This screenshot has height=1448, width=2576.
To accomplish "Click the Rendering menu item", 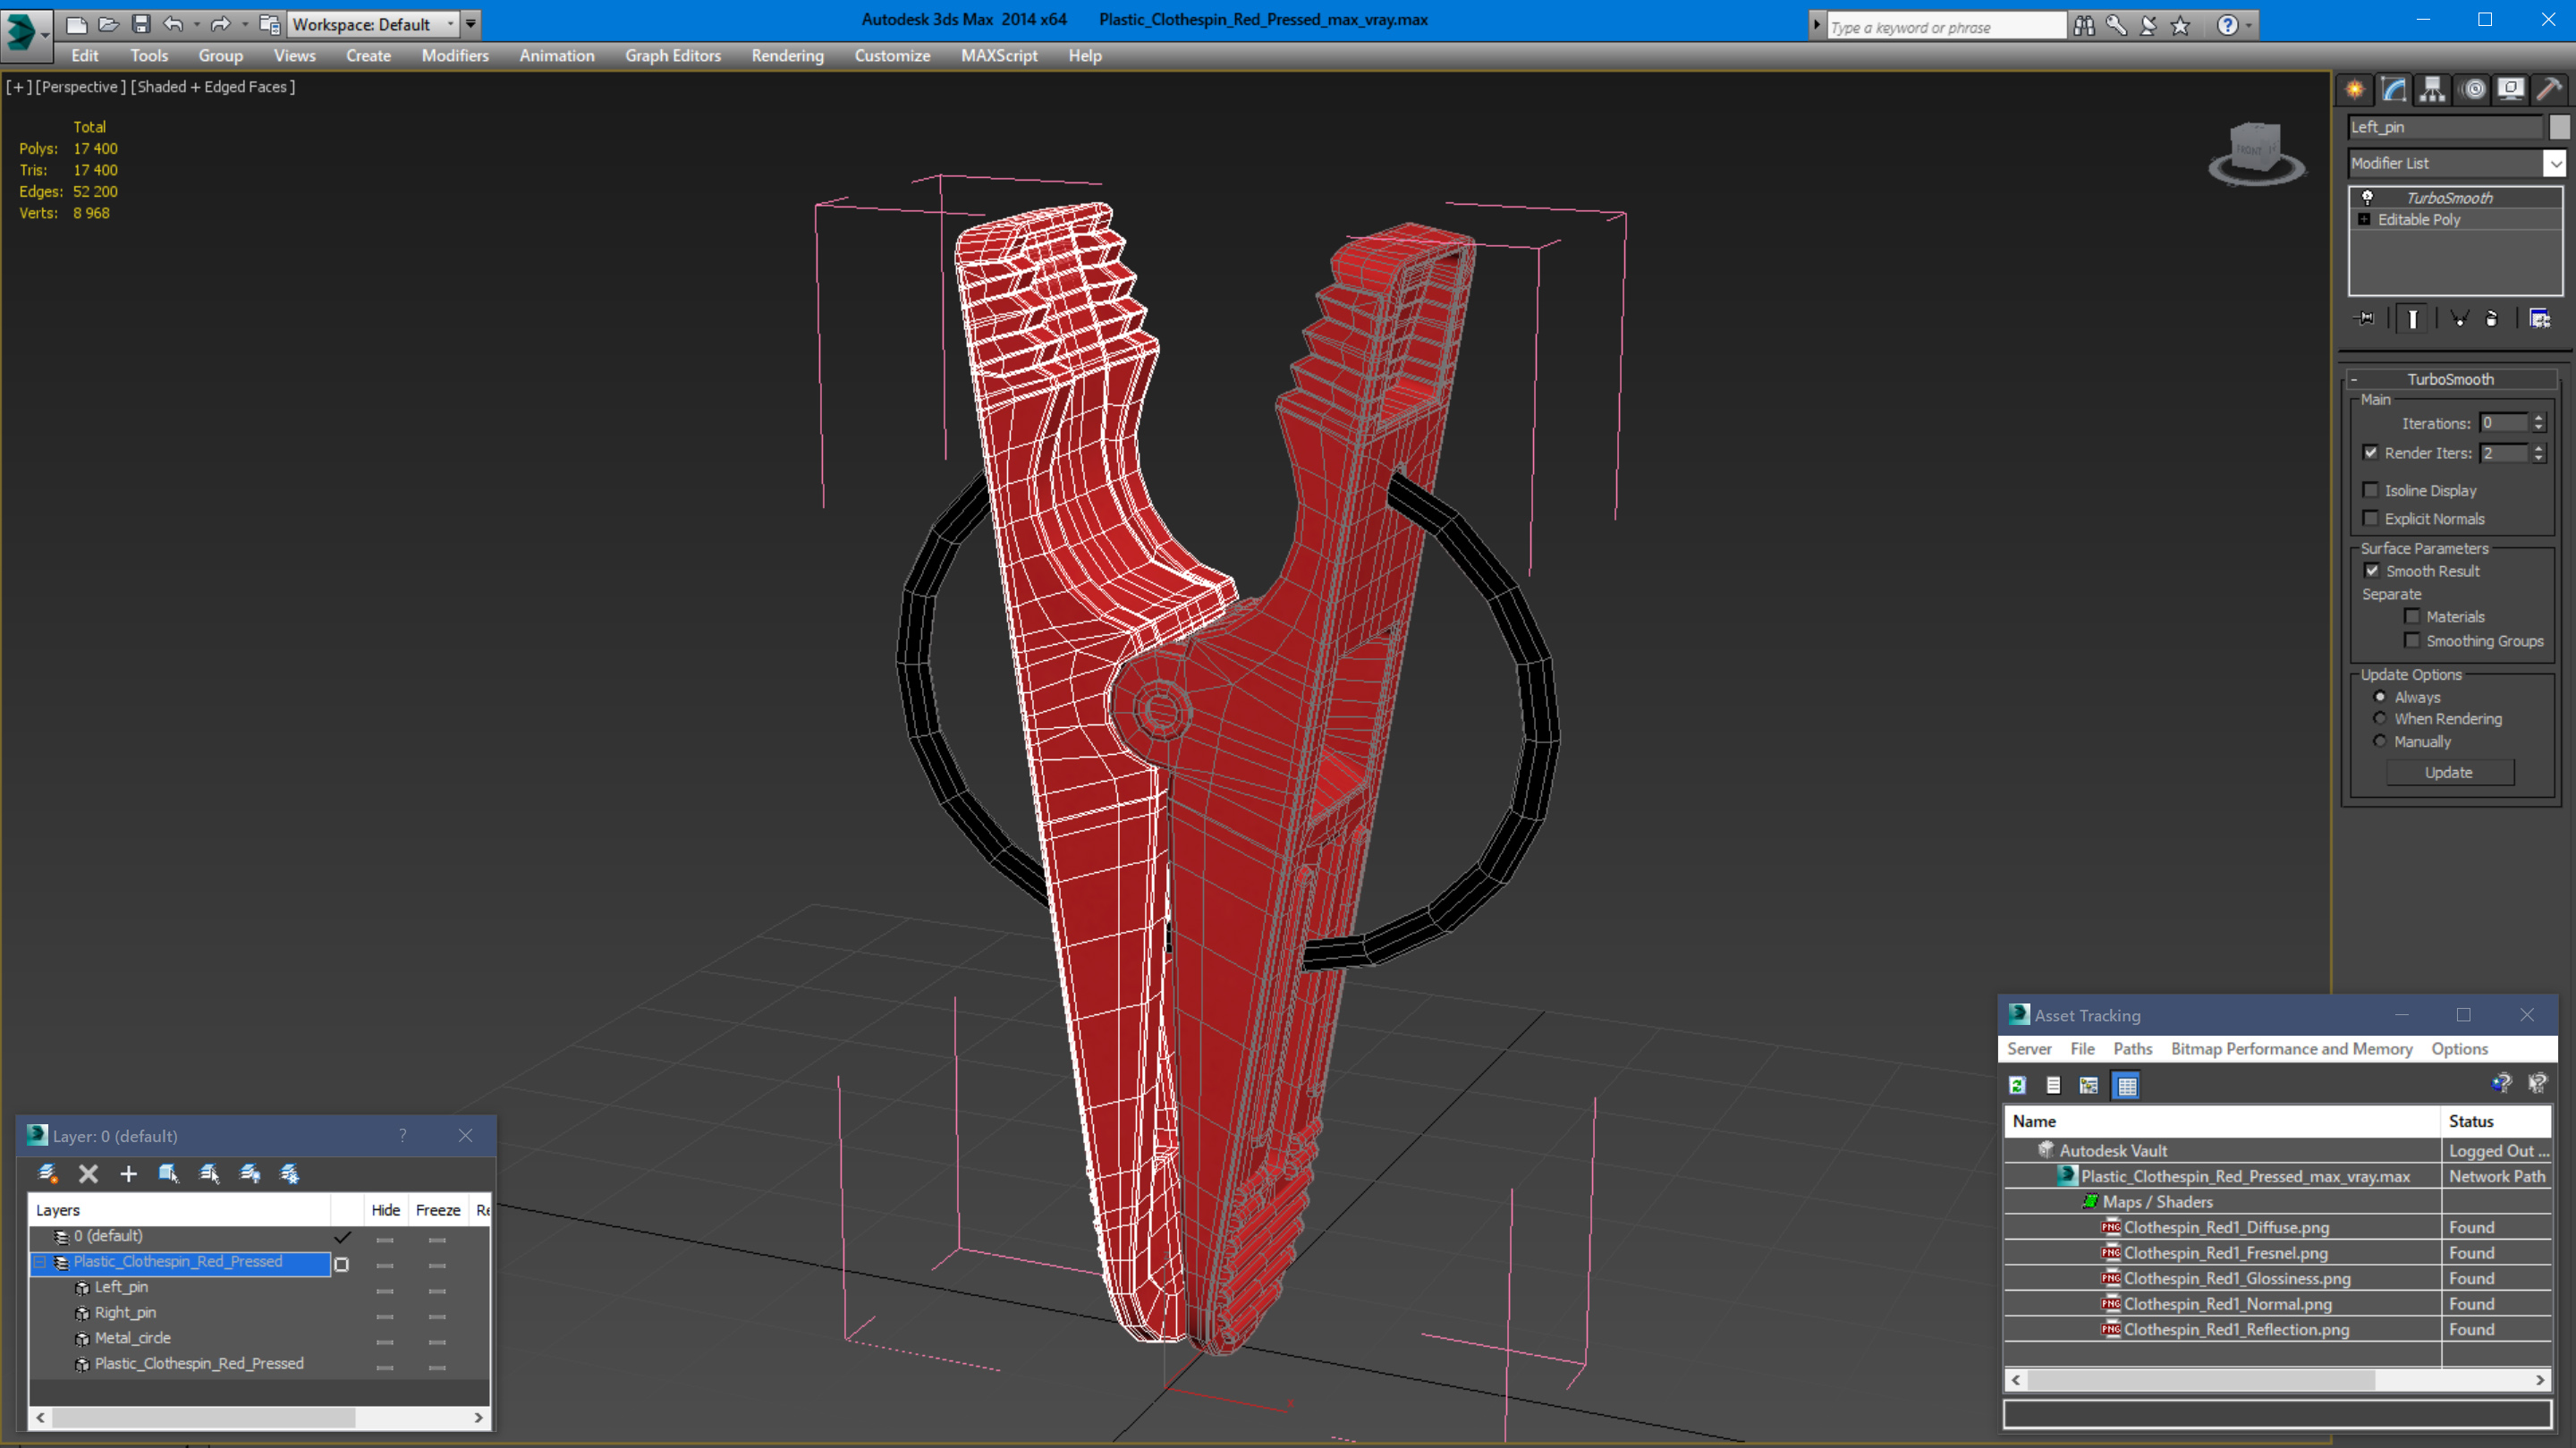I will (787, 55).
